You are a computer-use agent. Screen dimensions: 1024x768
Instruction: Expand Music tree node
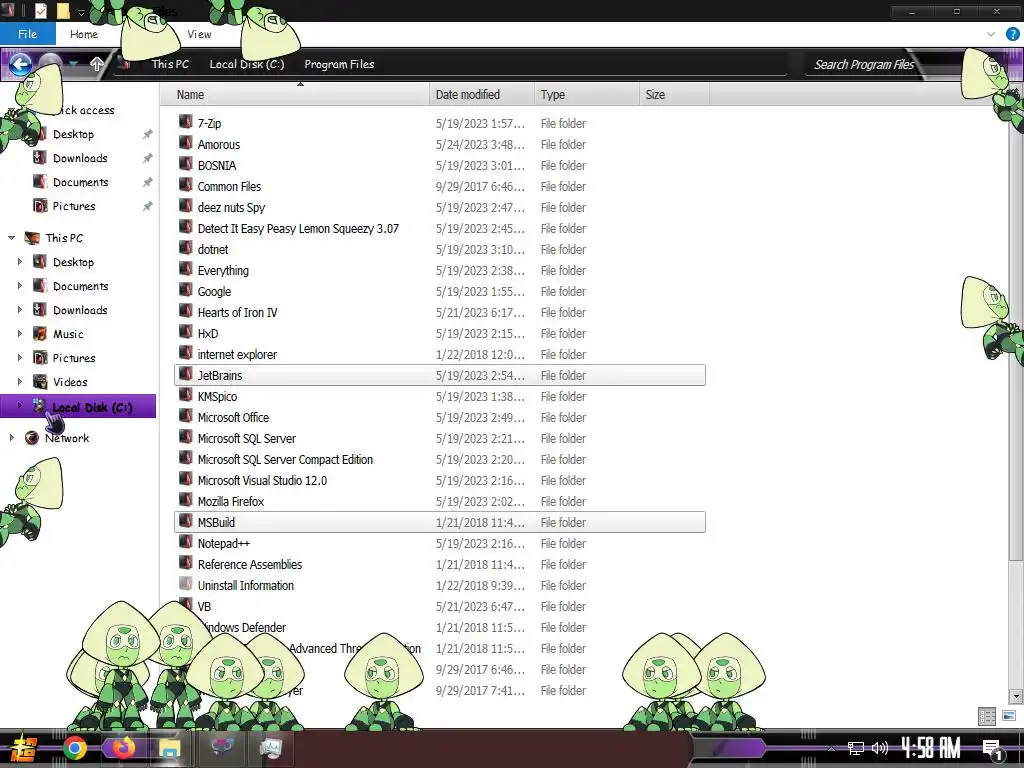click(x=20, y=334)
